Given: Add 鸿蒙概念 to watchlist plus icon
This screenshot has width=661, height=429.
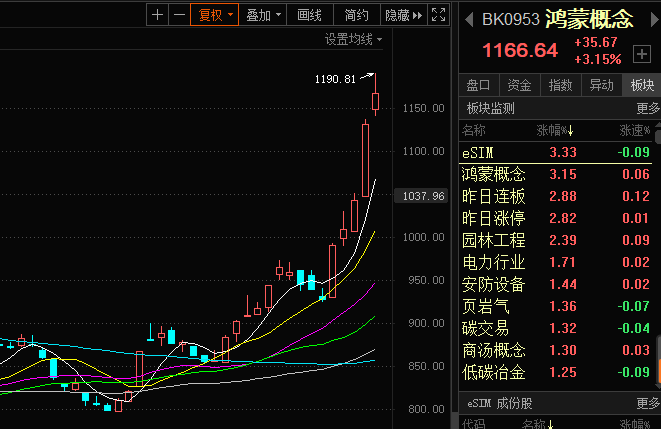Looking at the screenshot, I should pos(642,54).
